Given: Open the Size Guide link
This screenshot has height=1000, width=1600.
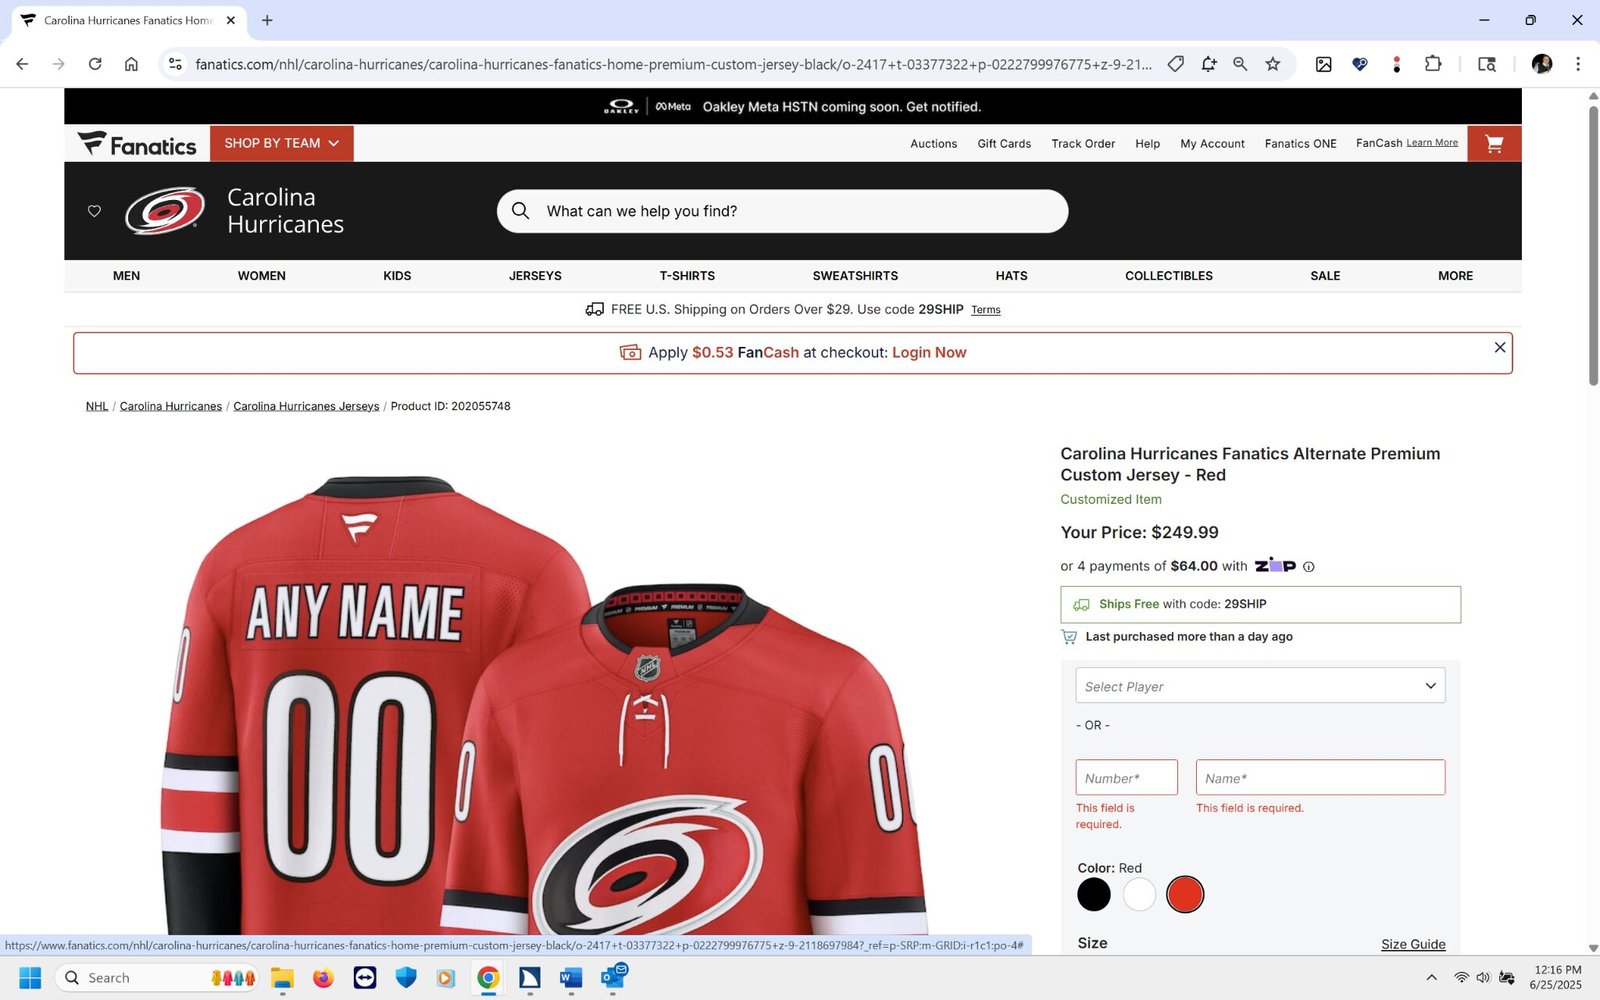Looking at the screenshot, I should tap(1413, 944).
